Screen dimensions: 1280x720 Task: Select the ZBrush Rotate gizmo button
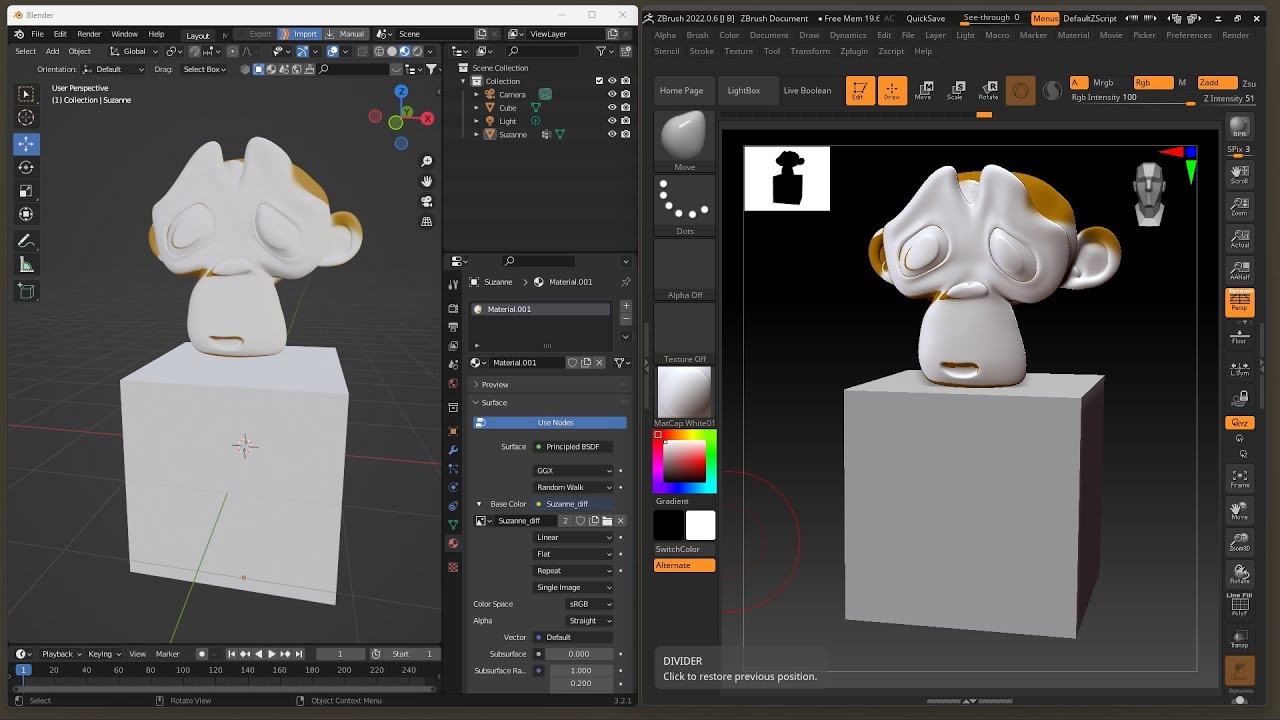coord(988,91)
